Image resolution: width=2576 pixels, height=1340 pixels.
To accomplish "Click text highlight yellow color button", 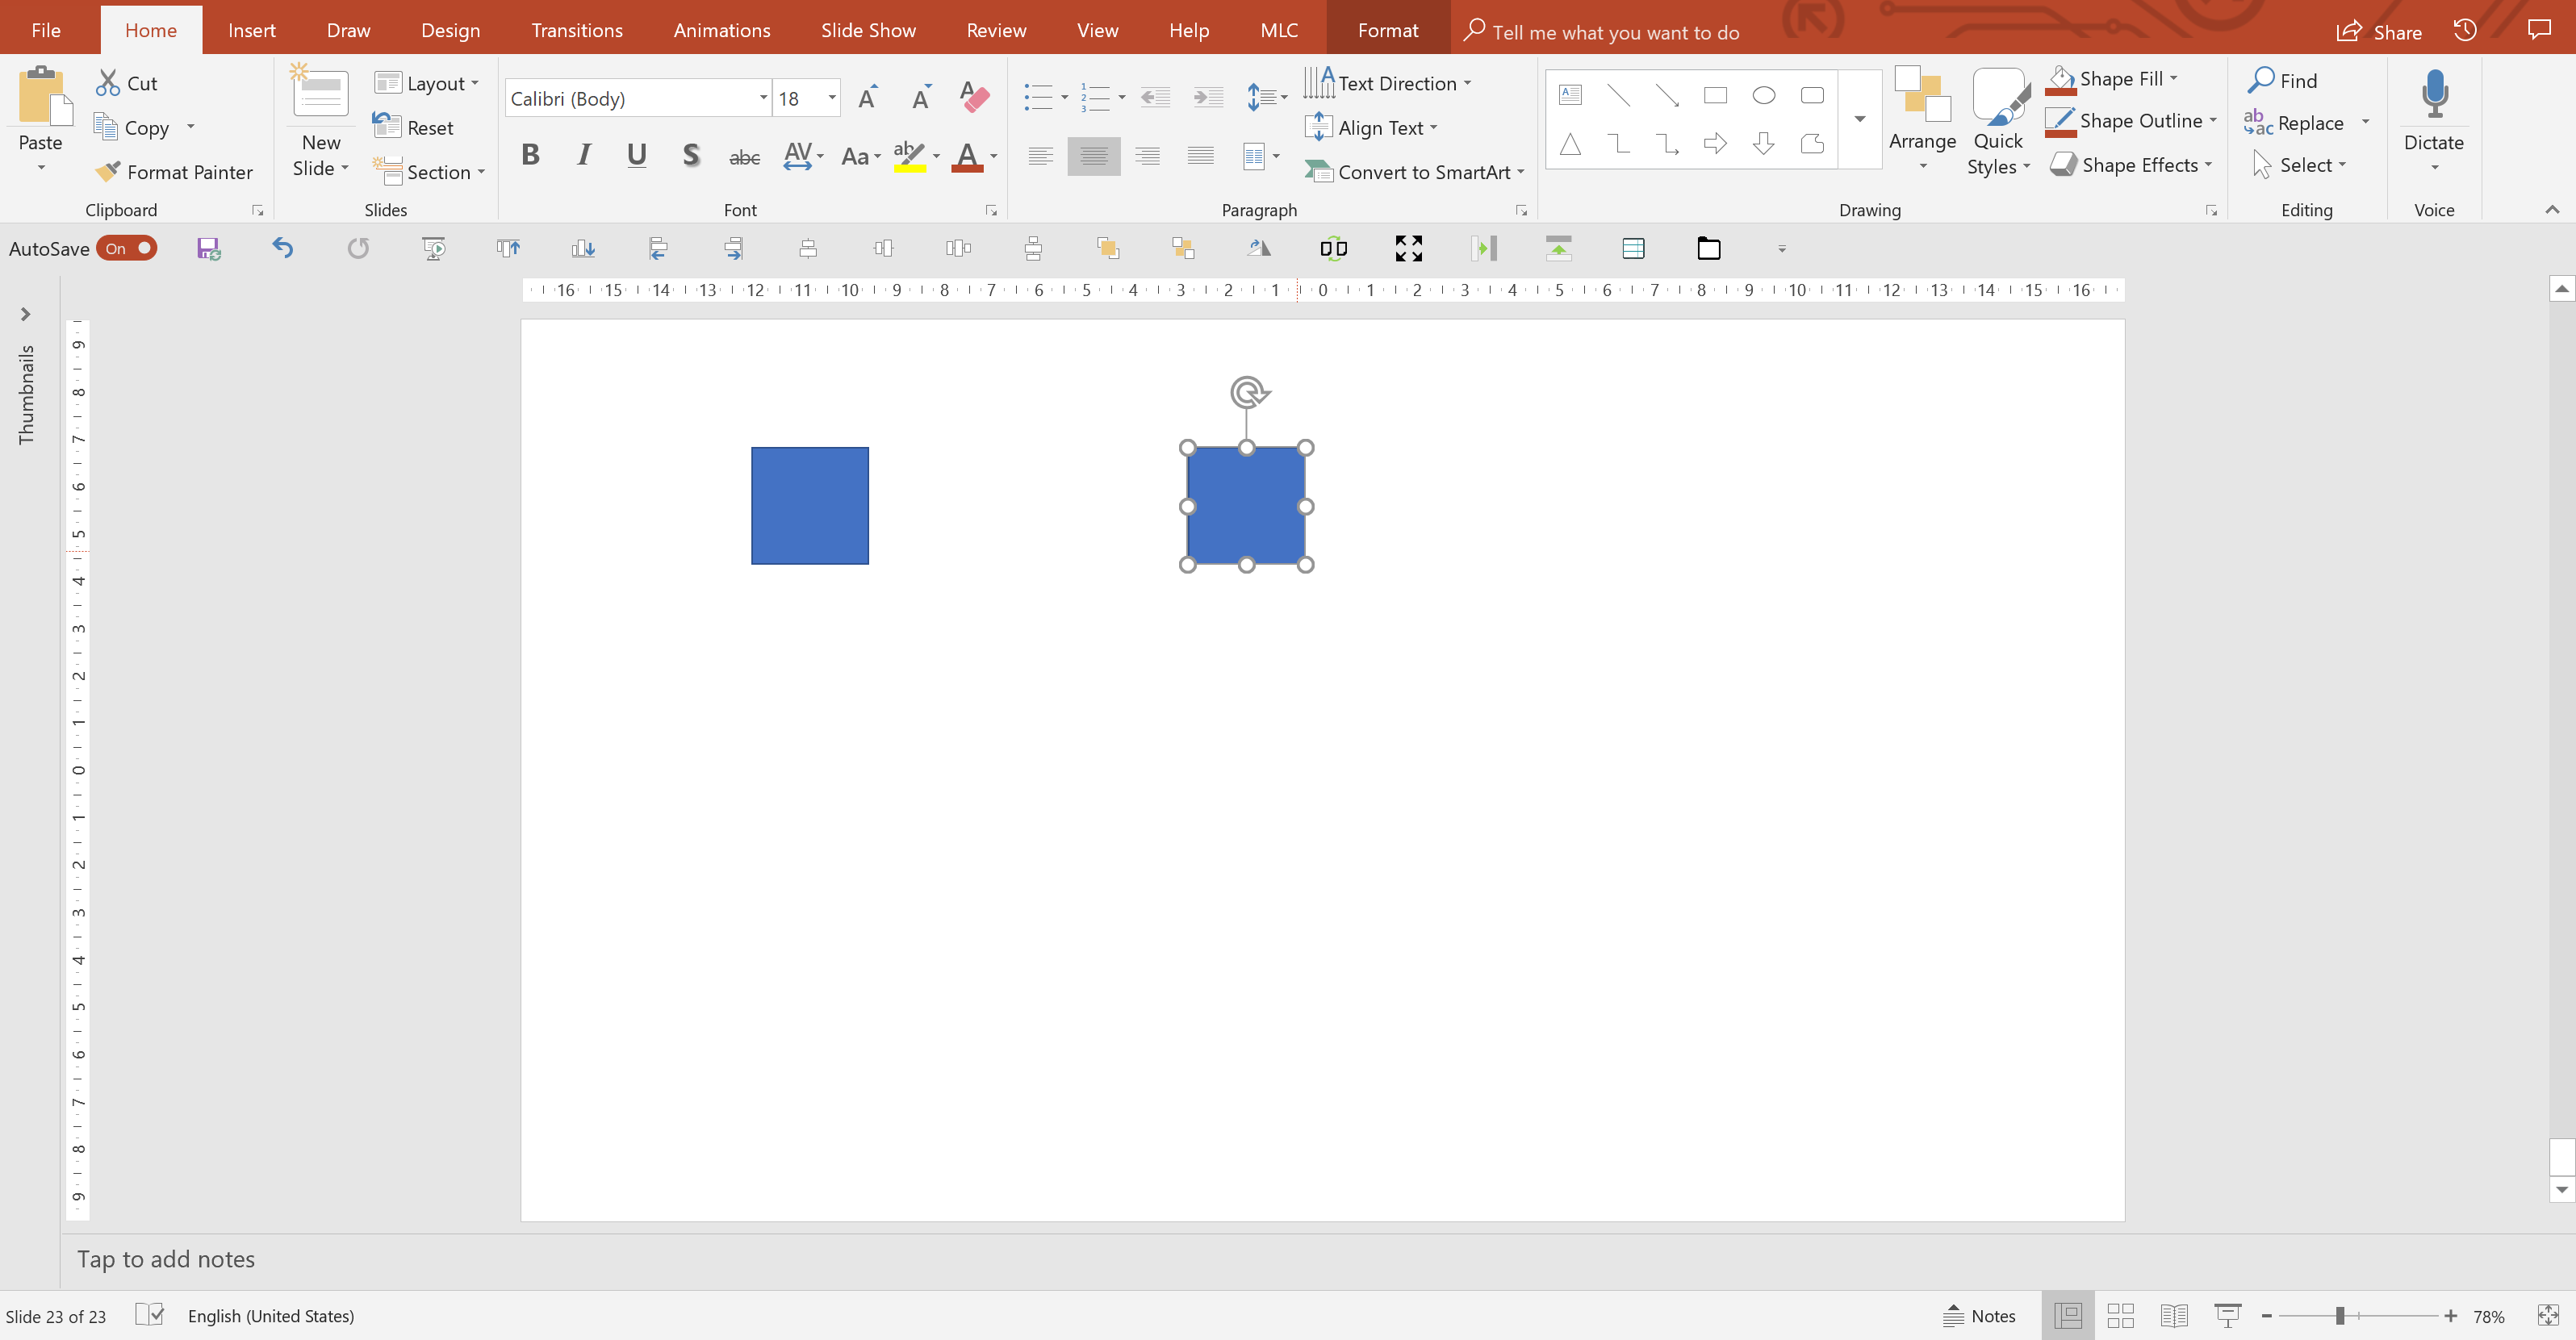I will (910, 156).
